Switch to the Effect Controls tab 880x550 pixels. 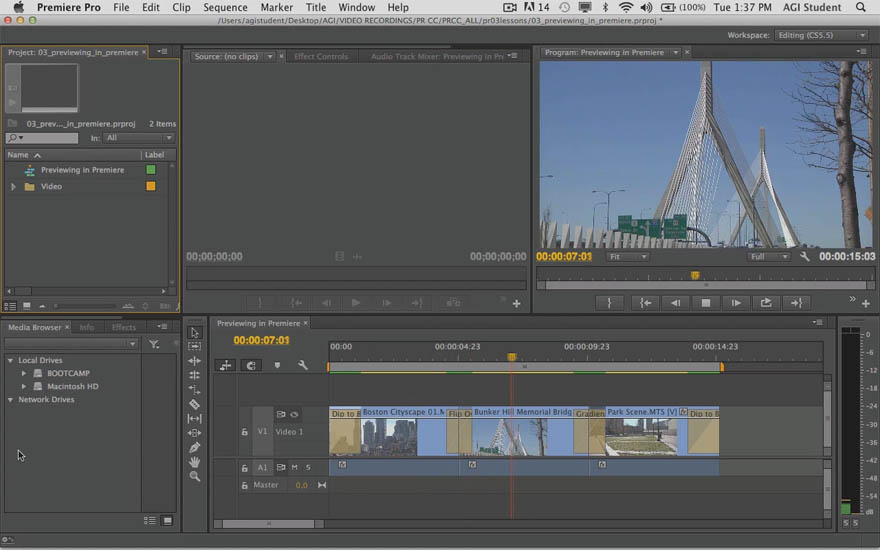click(x=321, y=56)
